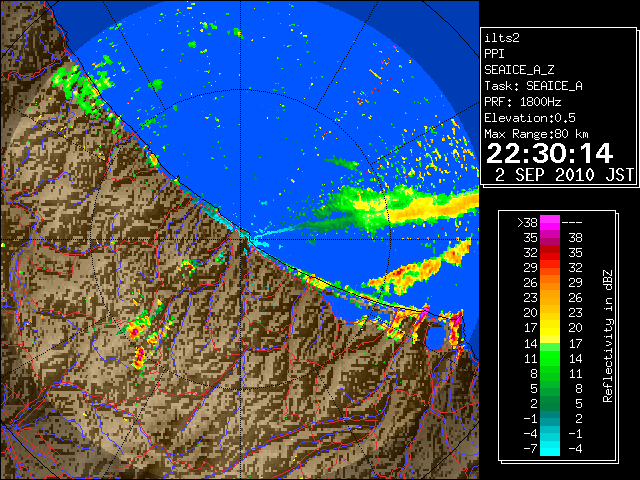Click the date '2 SEP 2010 JST'
Image resolution: width=640 pixels, height=480 pixels.
click(x=564, y=175)
